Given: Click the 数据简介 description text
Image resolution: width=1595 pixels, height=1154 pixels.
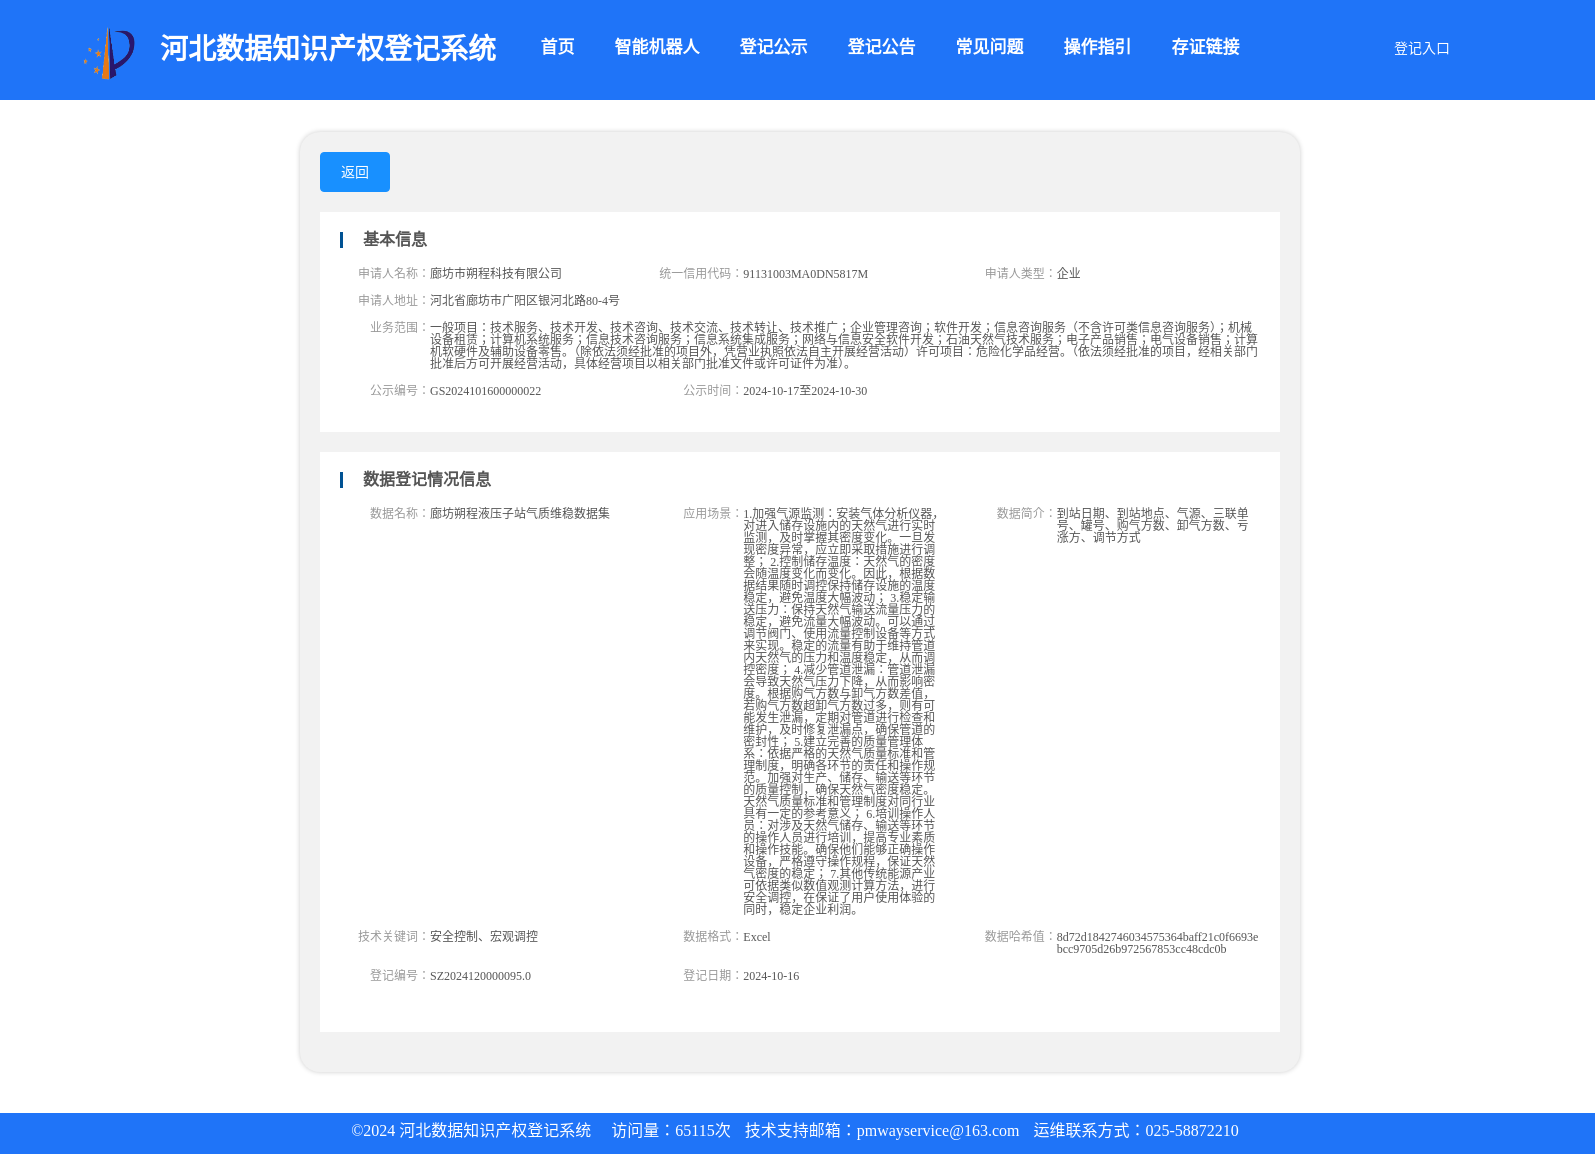Looking at the screenshot, I should pyautogui.click(x=1153, y=525).
